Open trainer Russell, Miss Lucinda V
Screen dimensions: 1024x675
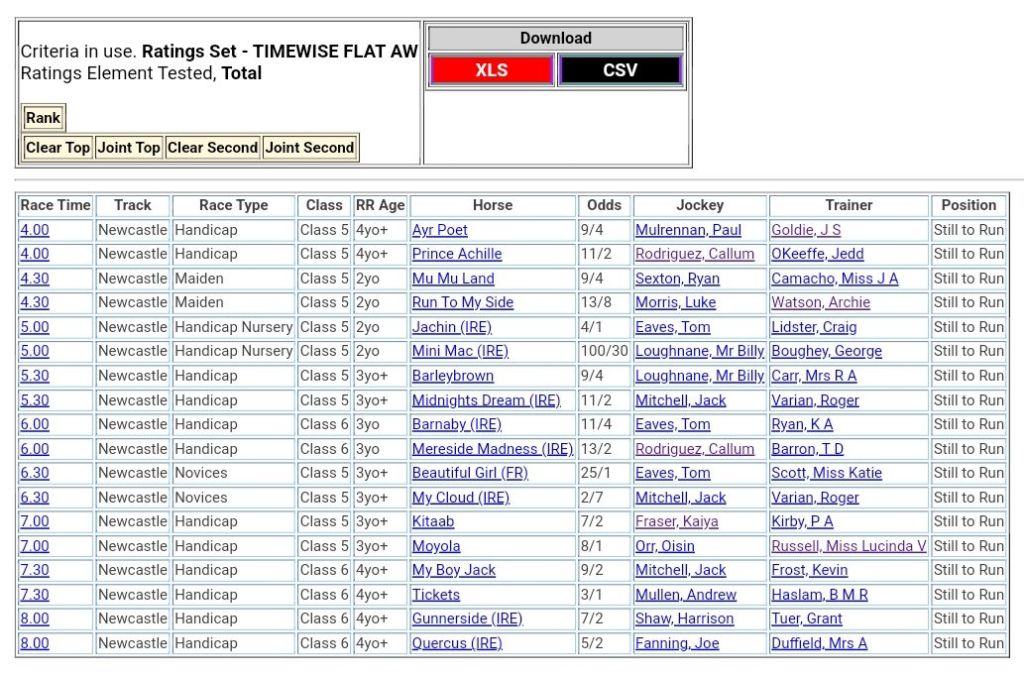[x=848, y=546]
